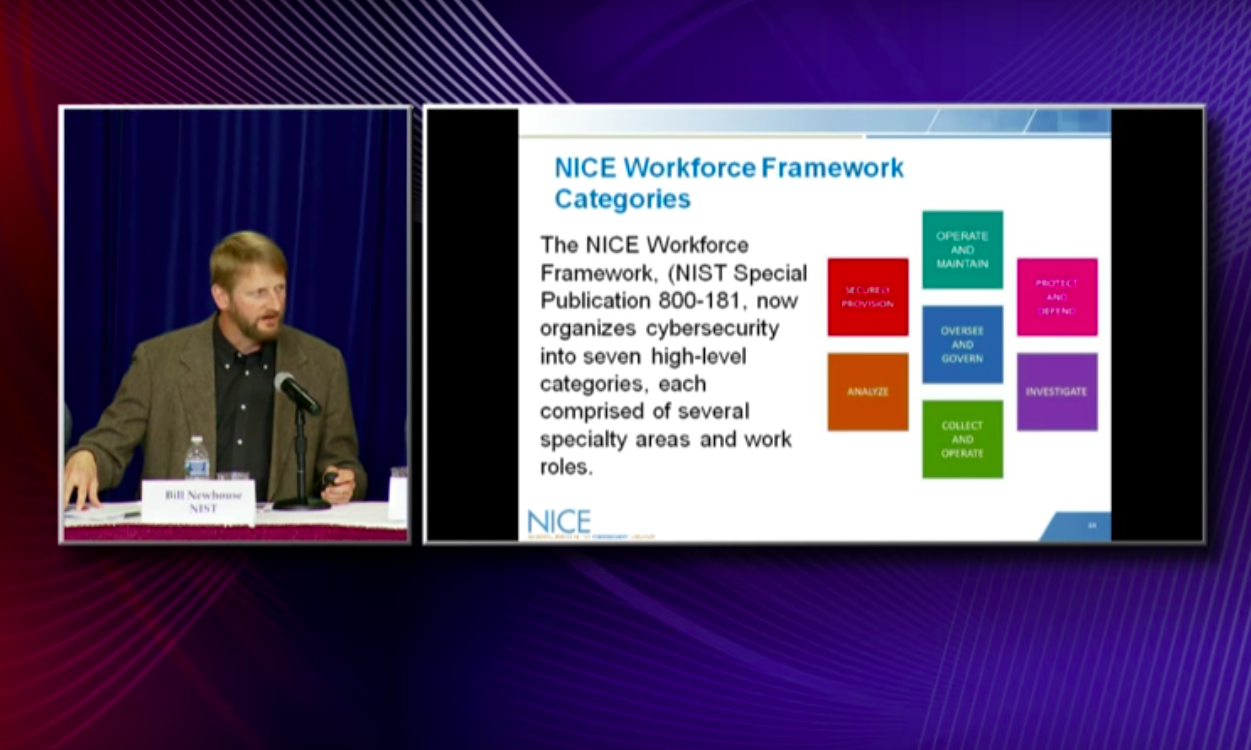Image resolution: width=1251 pixels, height=750 pixels.
Task: Click the blue Oversee and Govern tile
Action: (x=962, y=344)
